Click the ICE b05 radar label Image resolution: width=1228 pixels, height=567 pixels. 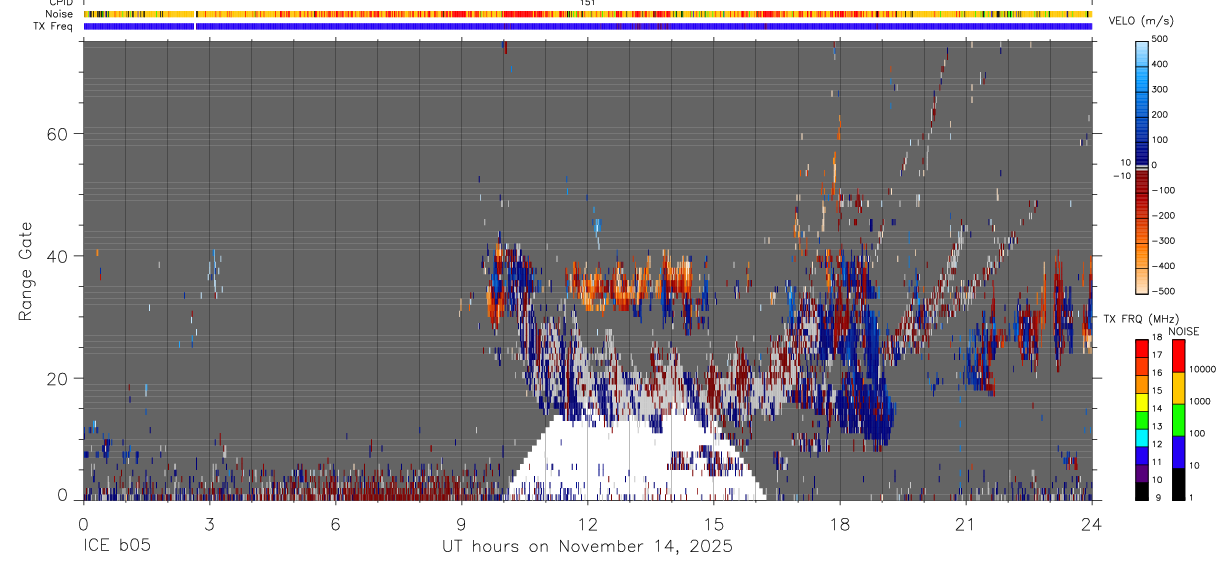pos(115,546)
